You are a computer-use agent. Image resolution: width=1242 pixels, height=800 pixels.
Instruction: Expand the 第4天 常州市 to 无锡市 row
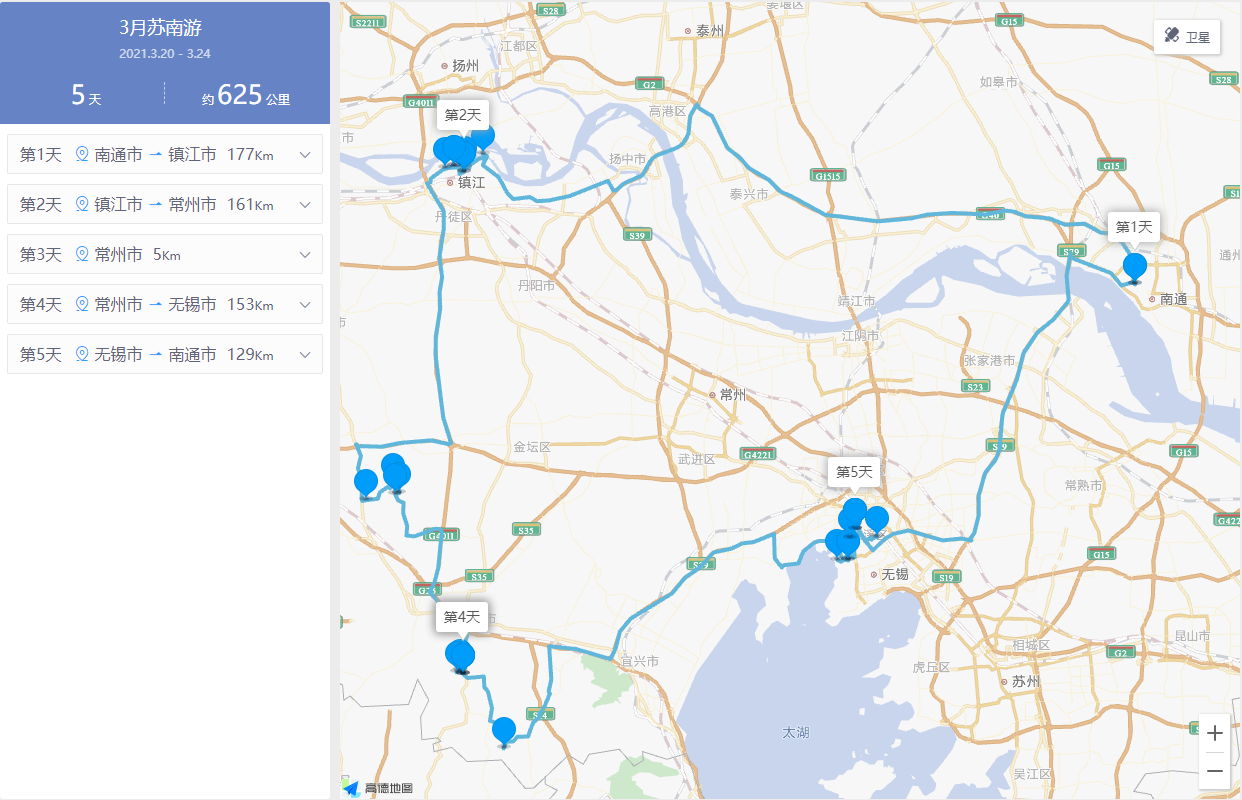pyautogui.click(x=305, y=305)
